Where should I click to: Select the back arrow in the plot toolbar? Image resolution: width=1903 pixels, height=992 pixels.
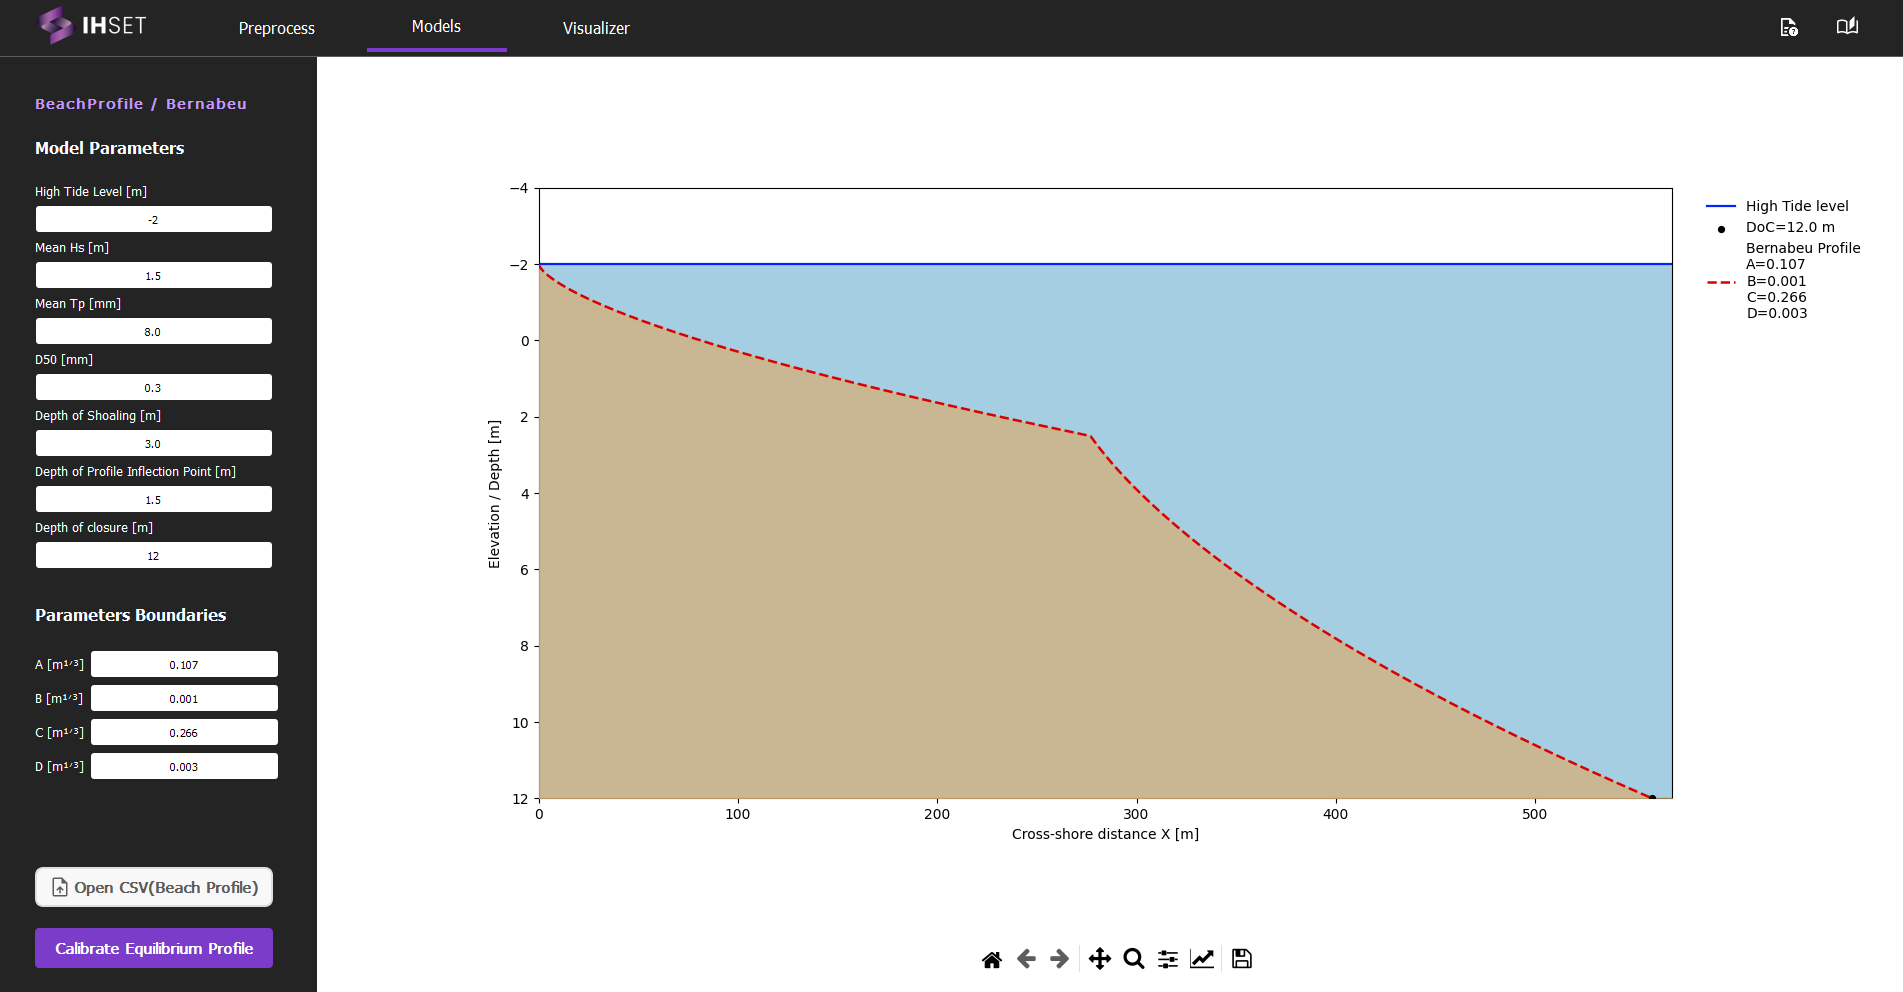pos(1025,958)
